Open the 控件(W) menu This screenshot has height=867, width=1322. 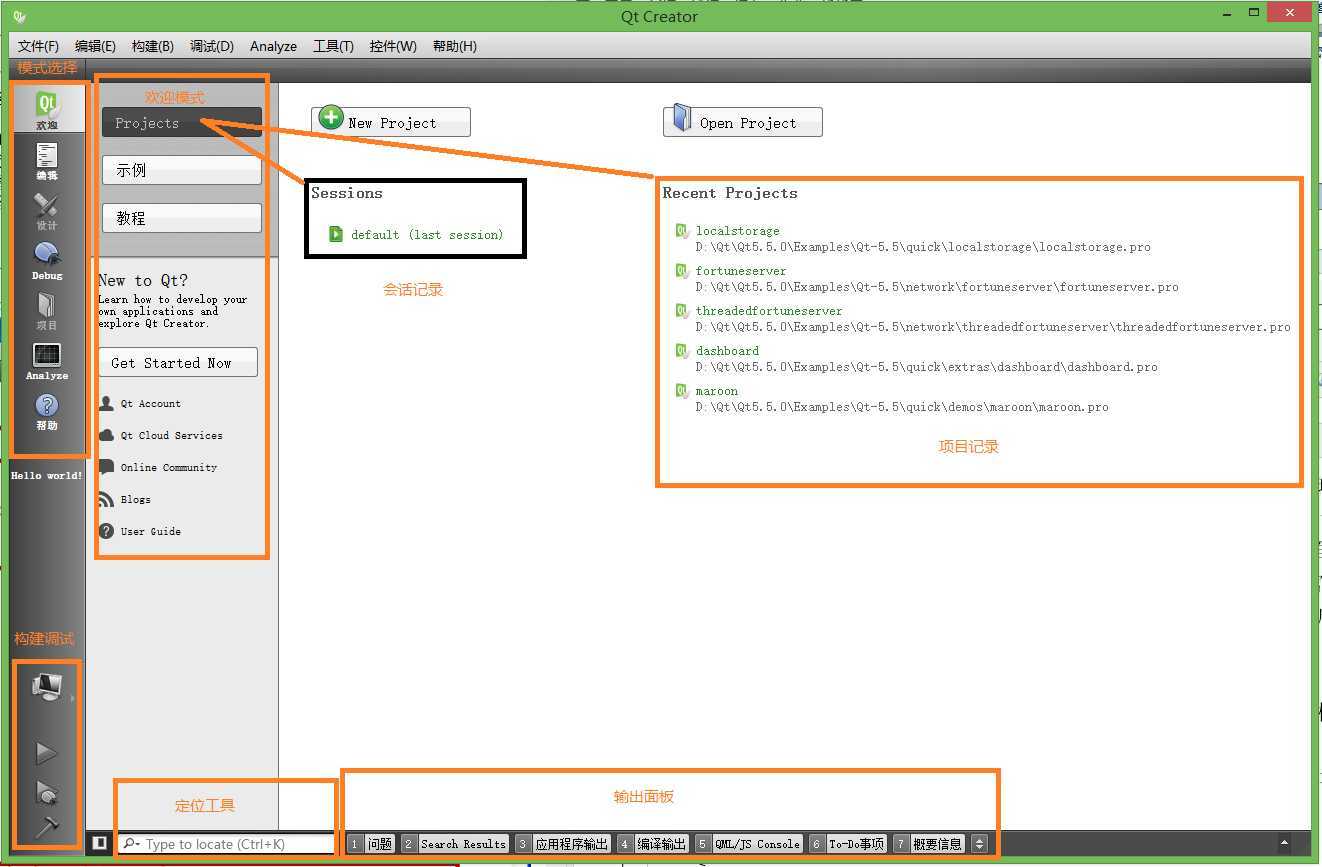pos(393,46)
